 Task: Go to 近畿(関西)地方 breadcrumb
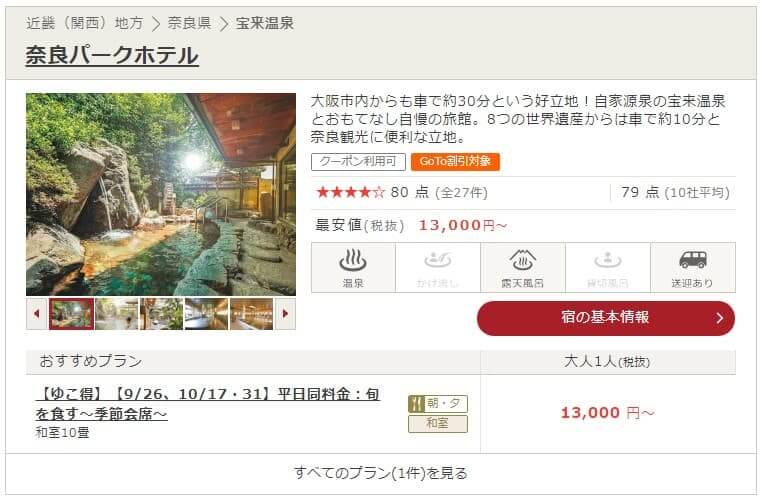(85, 23)
